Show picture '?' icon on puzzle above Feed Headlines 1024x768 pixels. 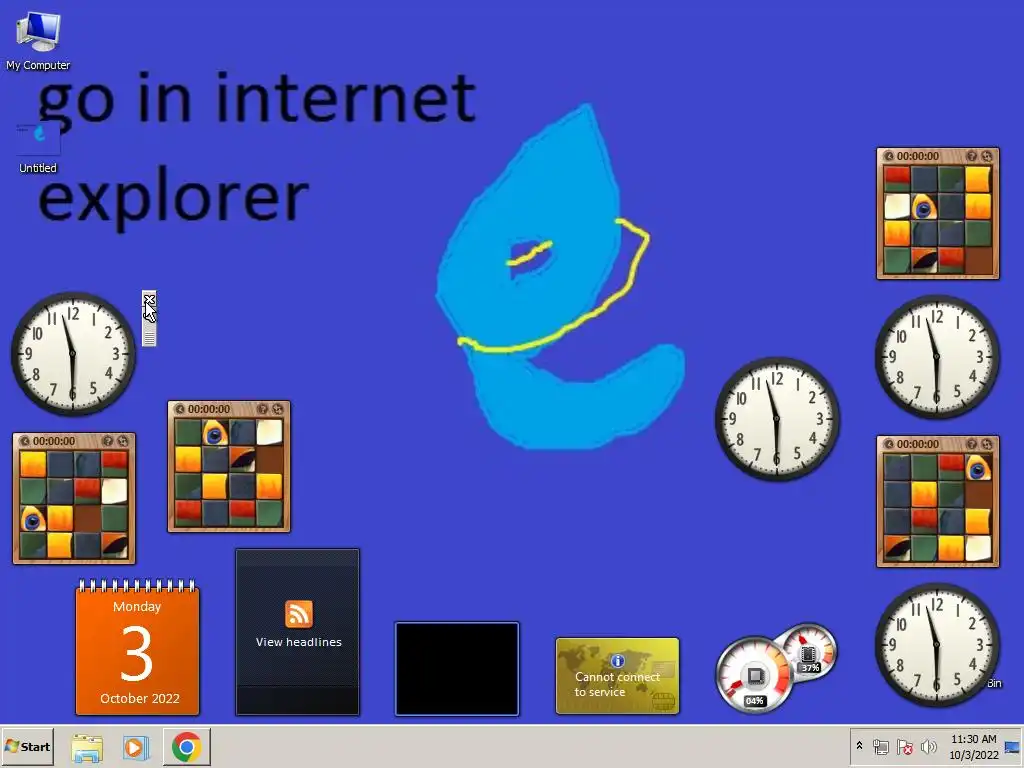point(263,409)
